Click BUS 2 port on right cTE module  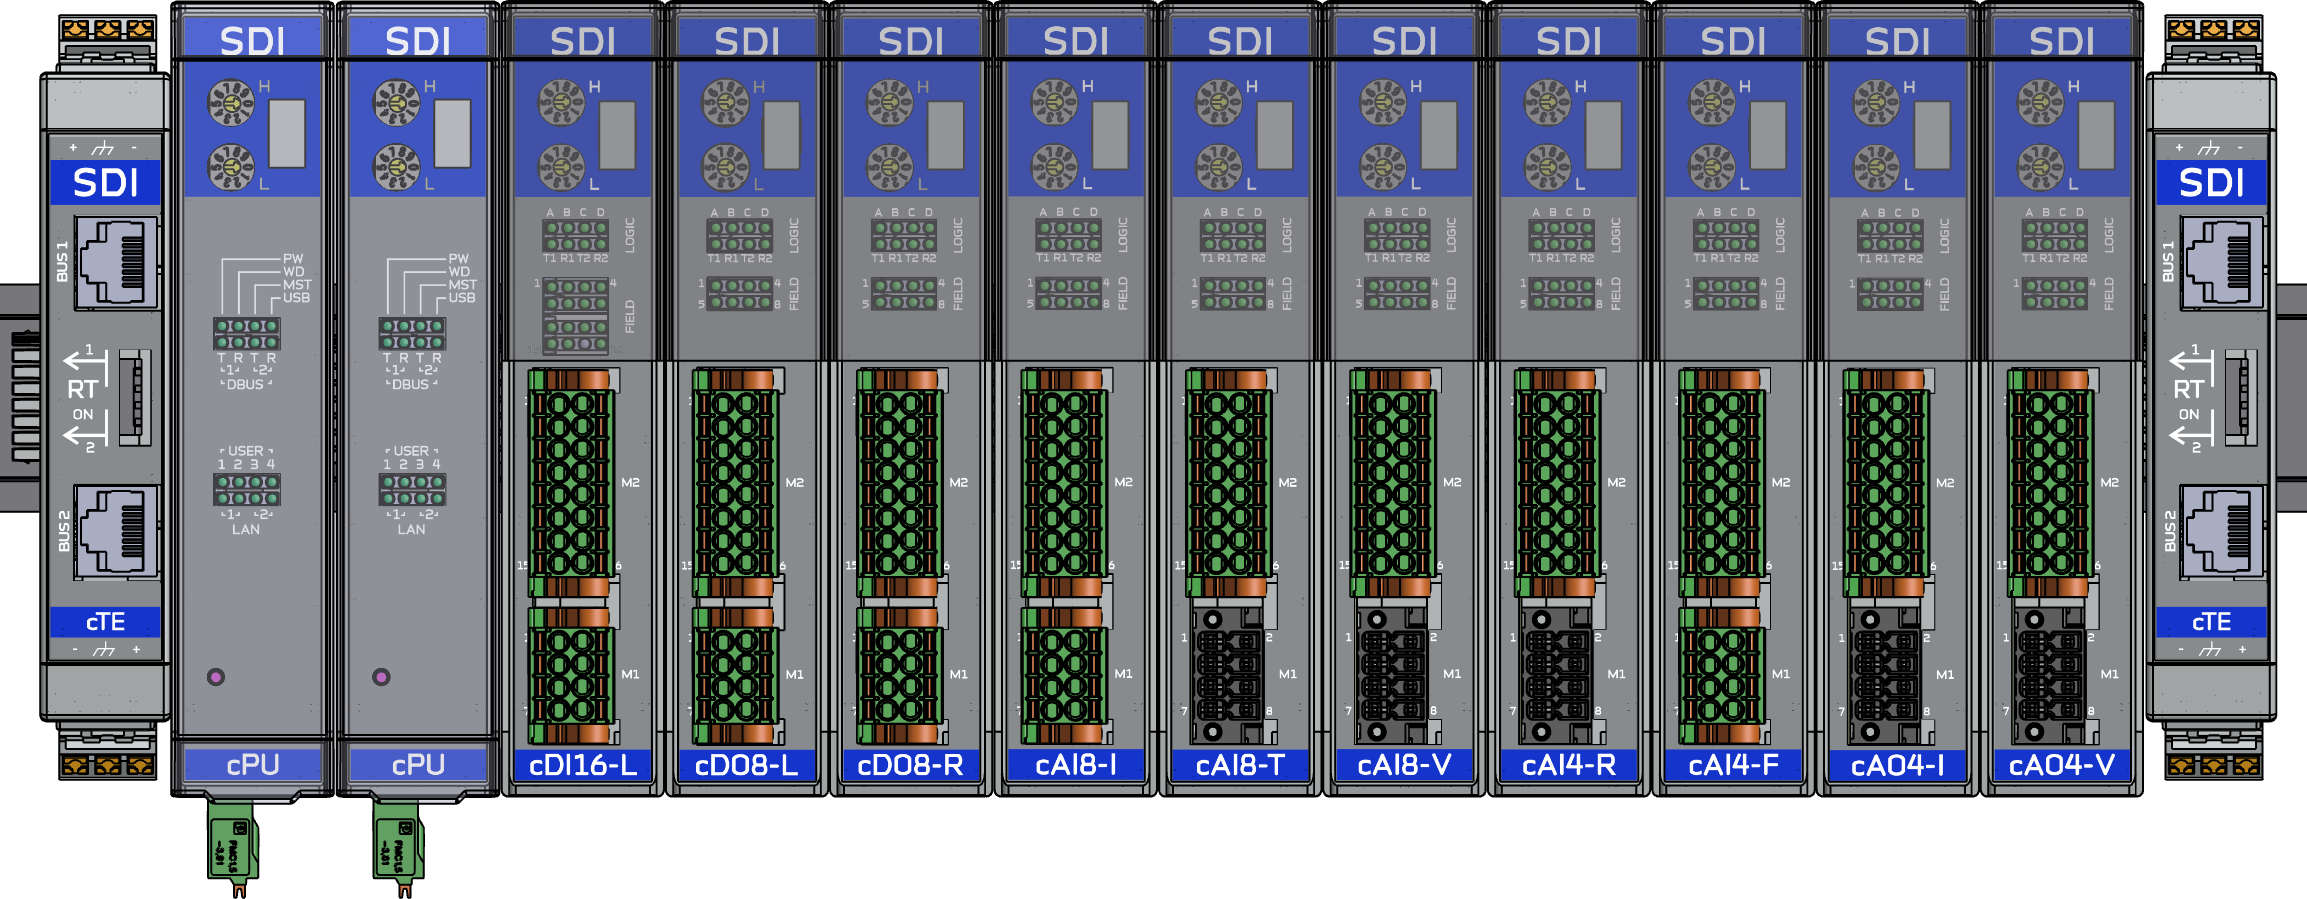[2222, 532]
